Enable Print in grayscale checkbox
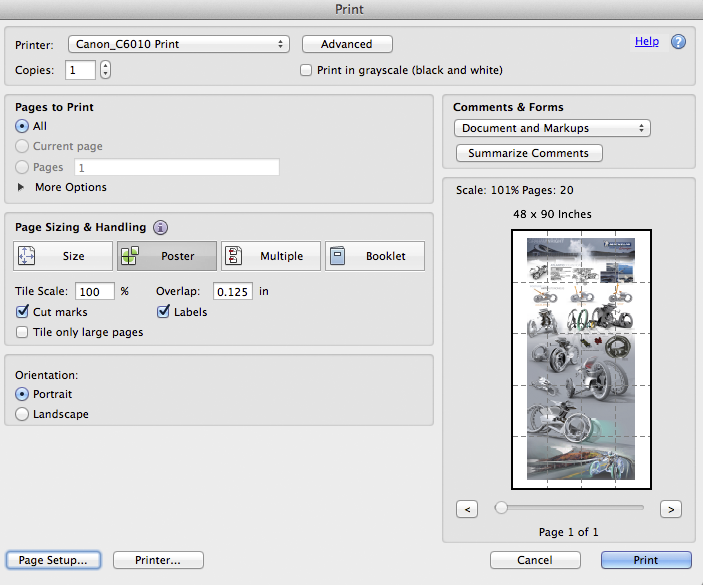This screenshot has height=585, width=703. [x=308, y=70]
